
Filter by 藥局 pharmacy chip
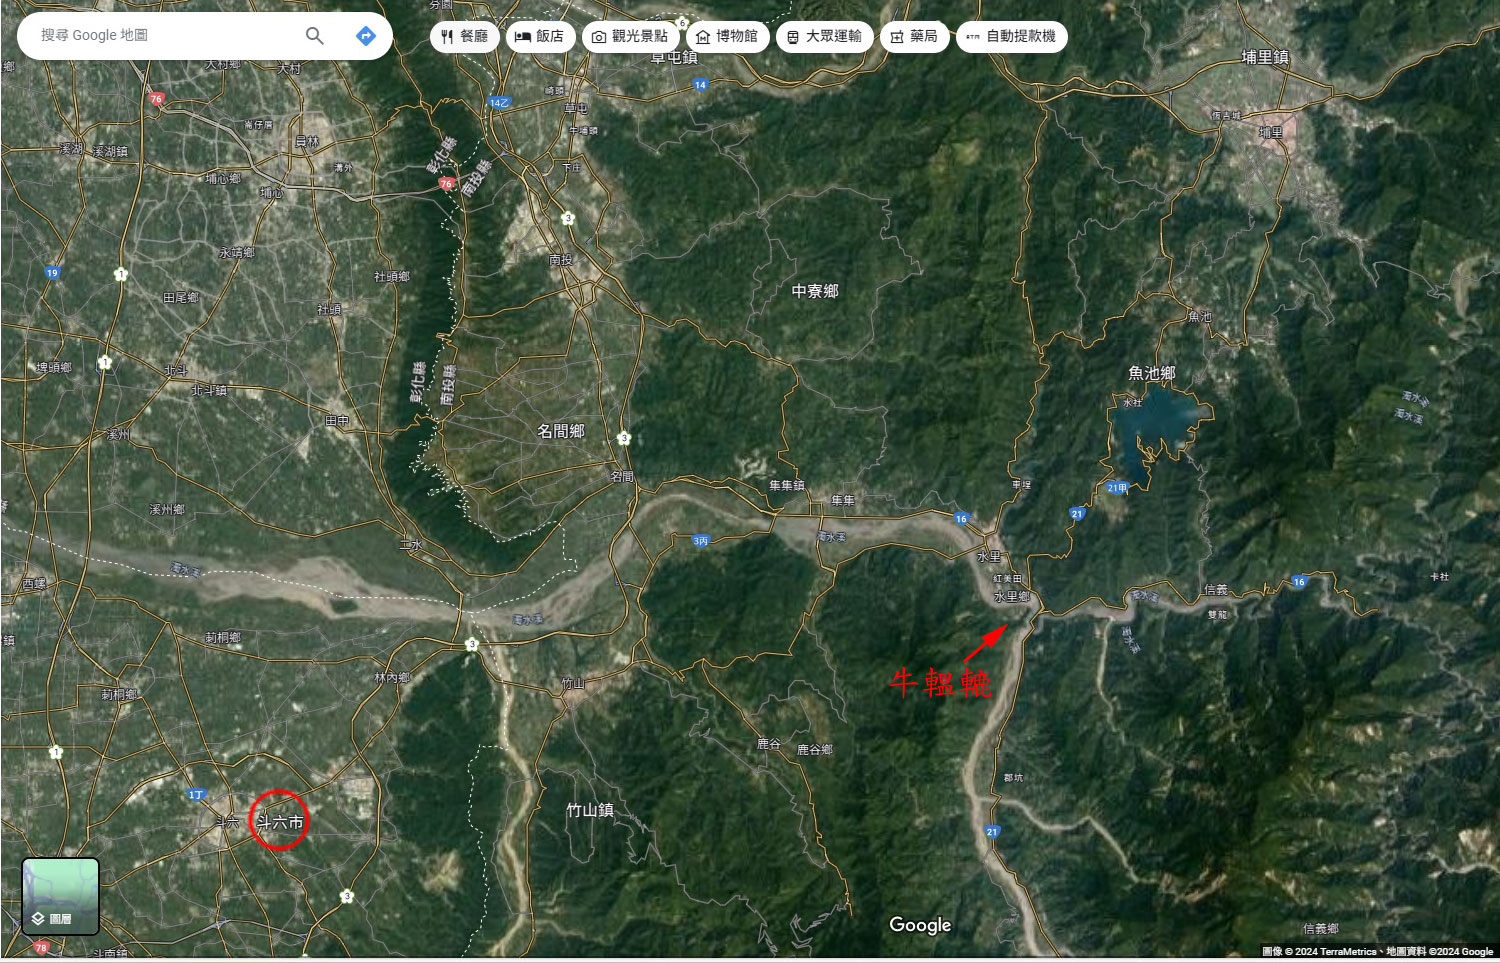tap(914, 37)
